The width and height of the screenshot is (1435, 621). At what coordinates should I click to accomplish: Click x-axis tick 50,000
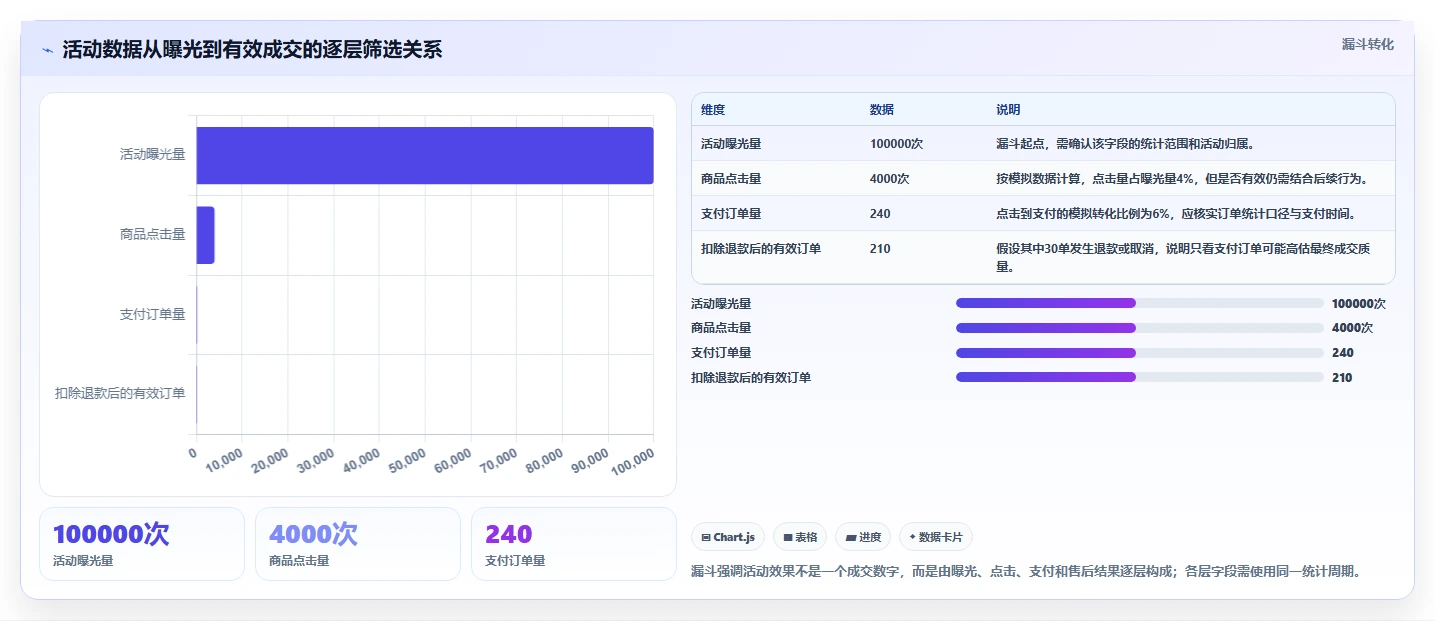click(407, 460)
